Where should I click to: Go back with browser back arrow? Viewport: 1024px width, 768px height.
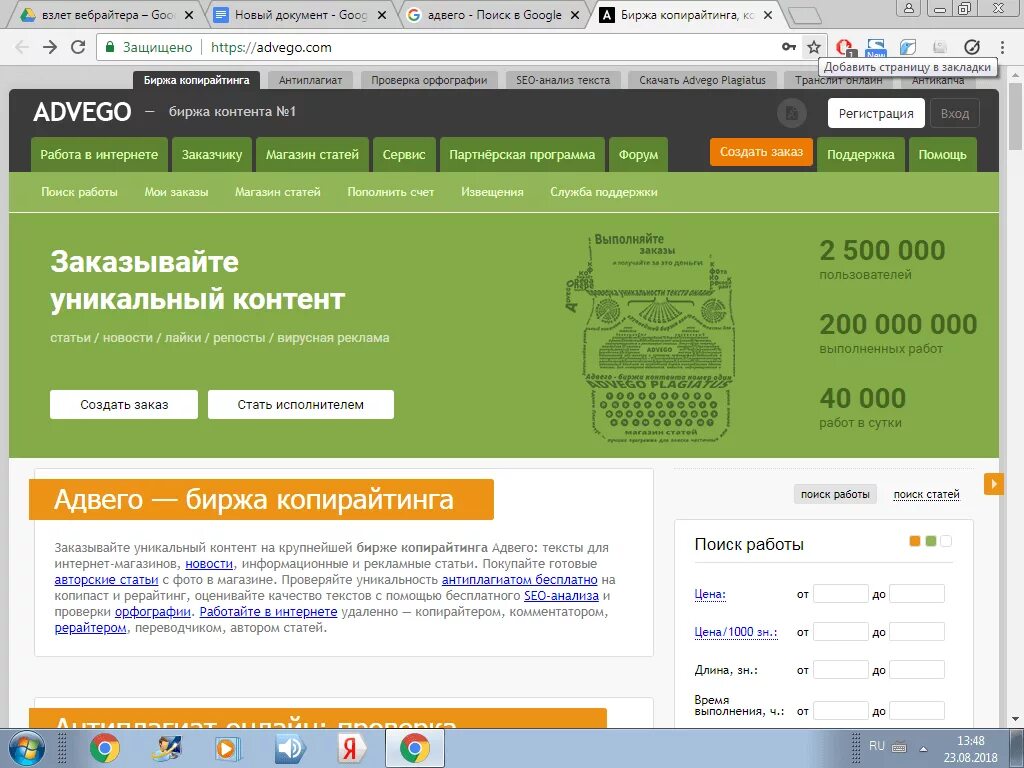pyautogui.click(x=22, y=47)
